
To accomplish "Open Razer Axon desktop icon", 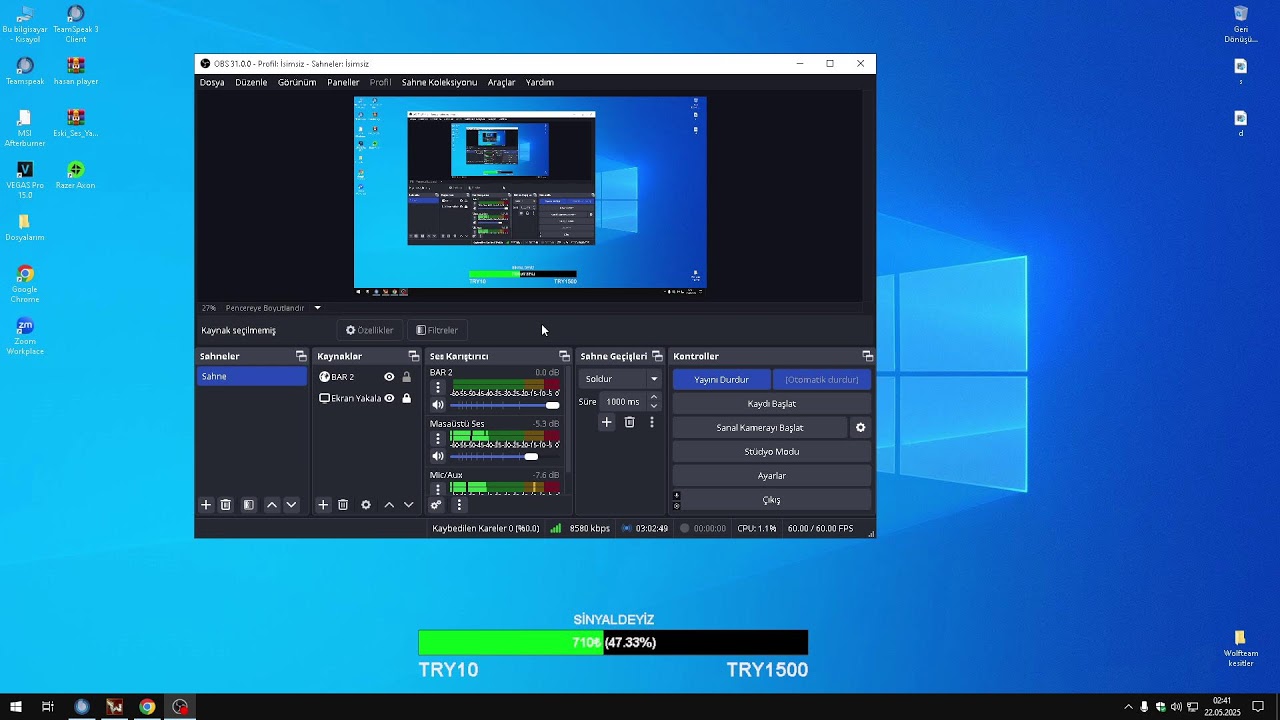I will [75, 175].
